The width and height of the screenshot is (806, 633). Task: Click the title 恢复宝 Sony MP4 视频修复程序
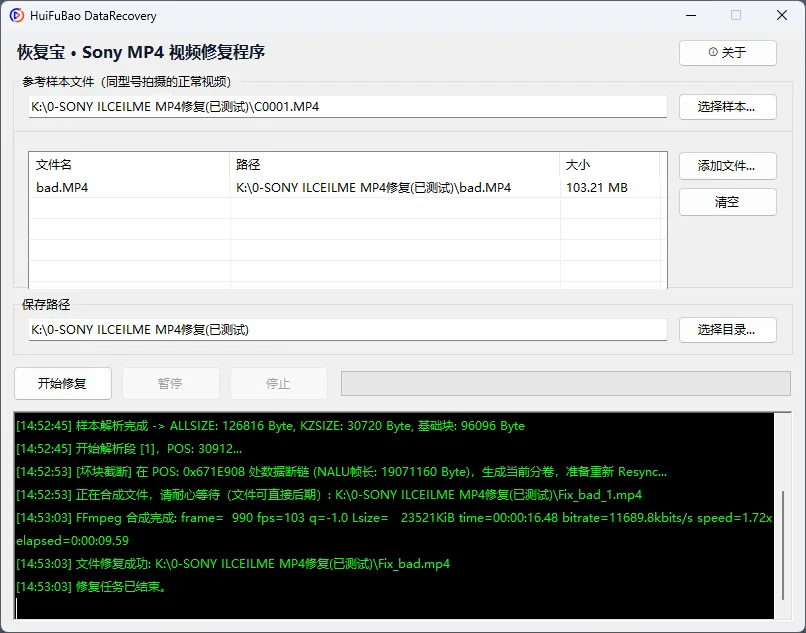141,52
